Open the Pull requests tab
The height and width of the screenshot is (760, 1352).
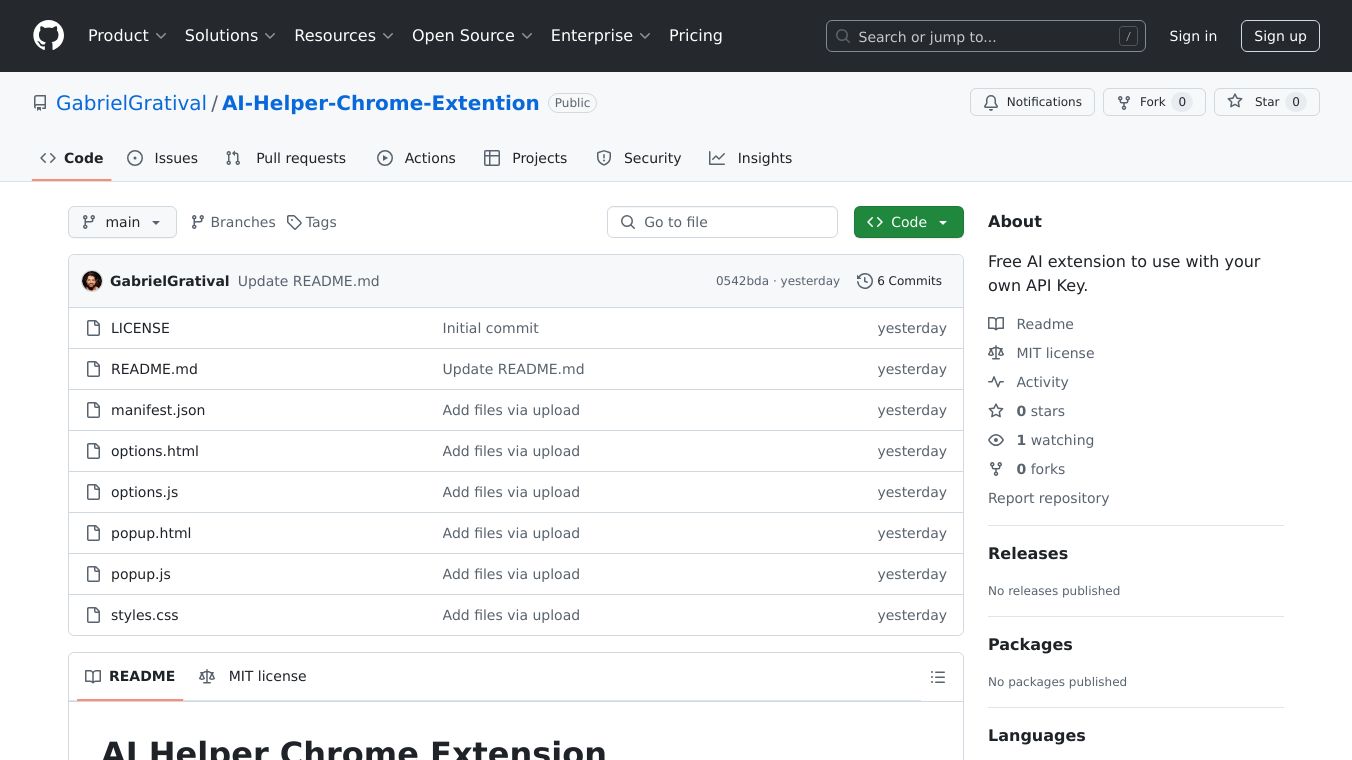pos(286,158)
